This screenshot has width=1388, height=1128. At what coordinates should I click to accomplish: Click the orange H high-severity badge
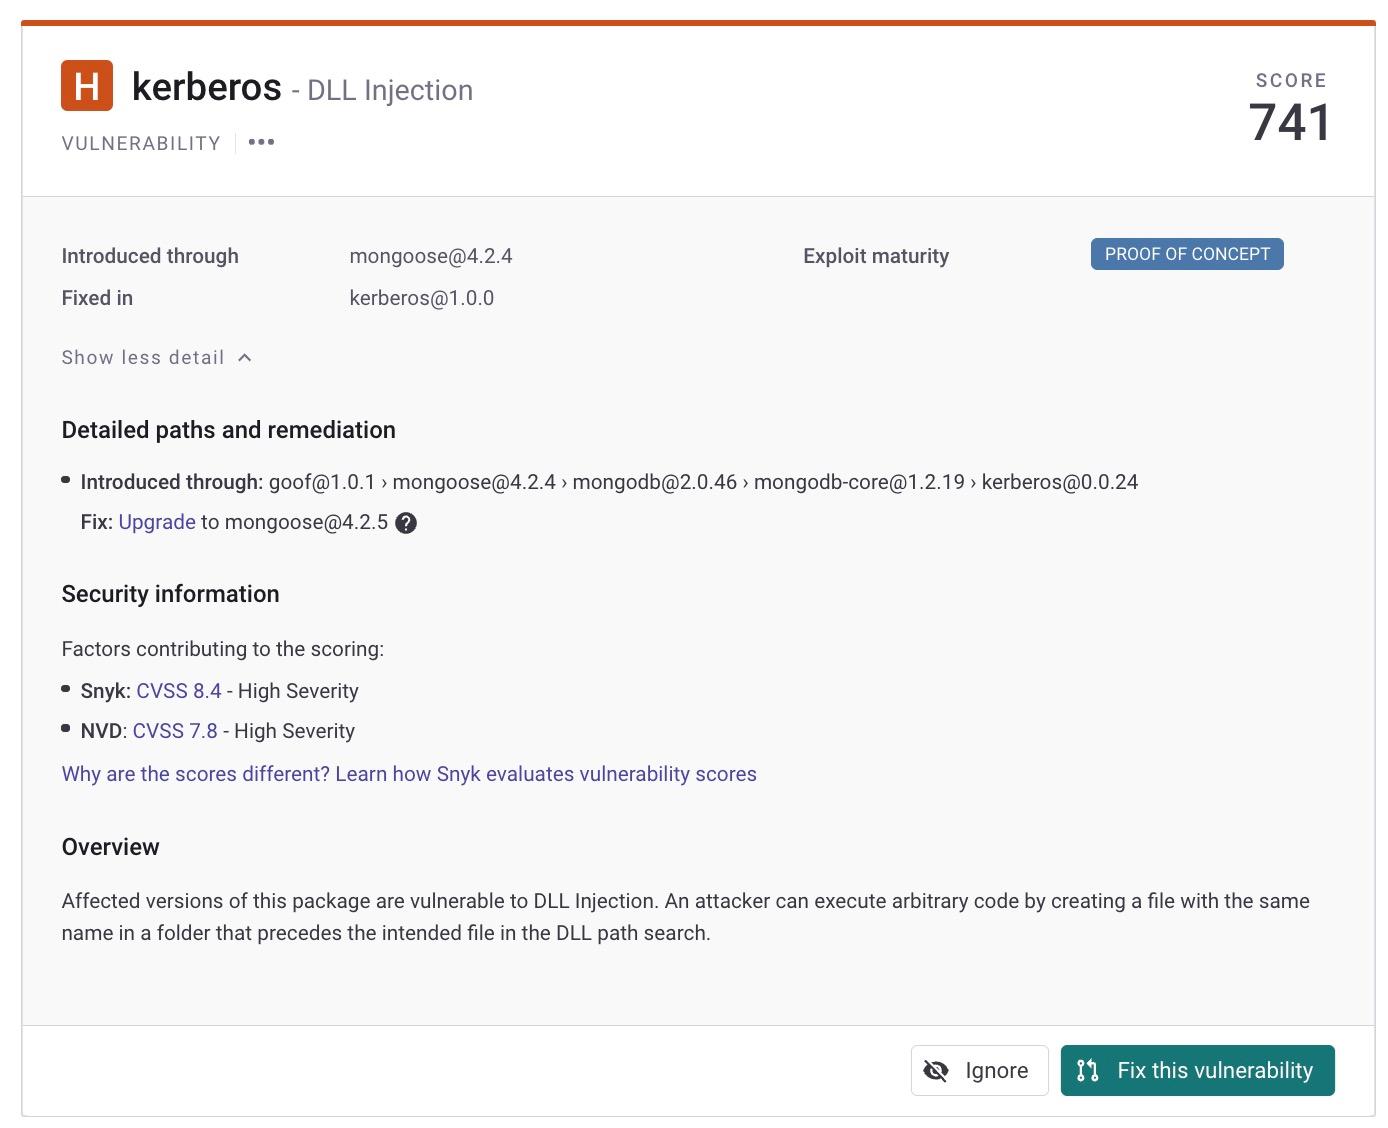87,86
